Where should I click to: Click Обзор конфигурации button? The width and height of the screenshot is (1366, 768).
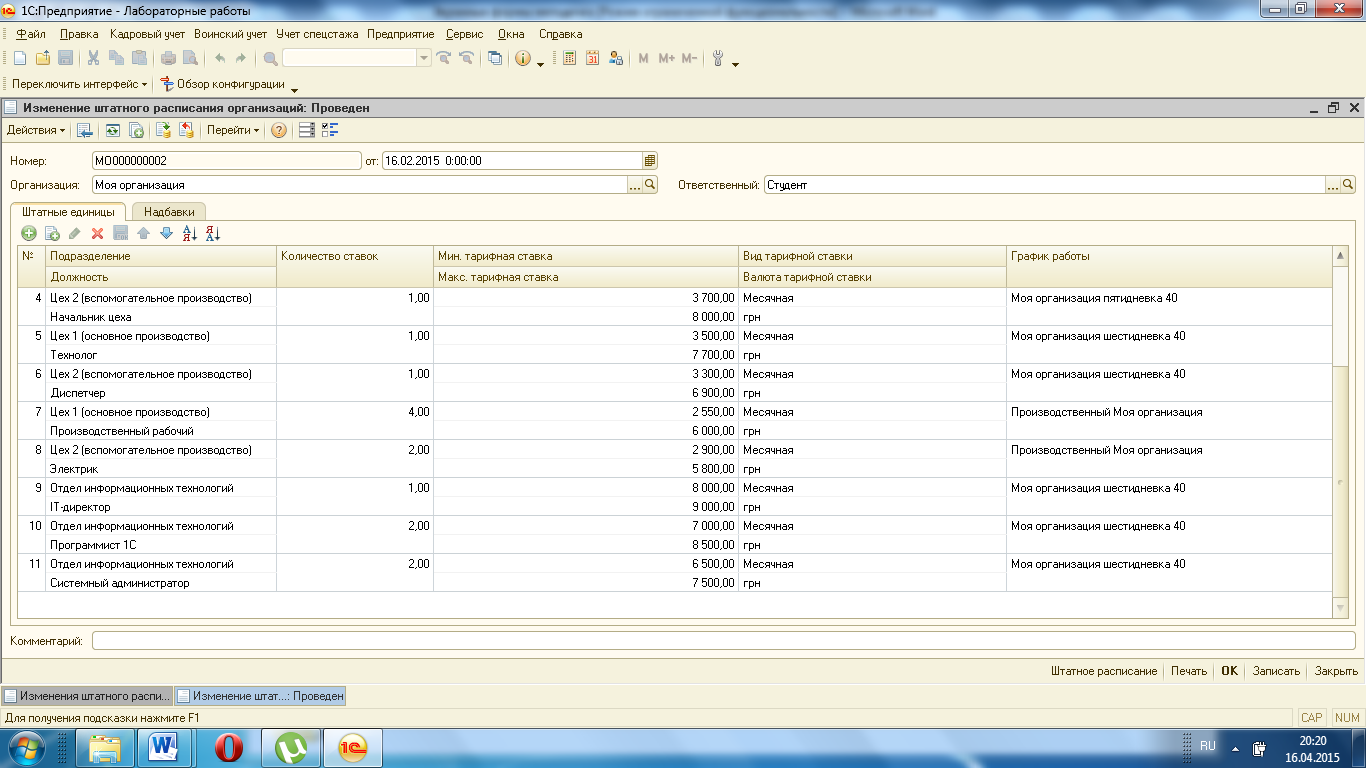[222, 84]
